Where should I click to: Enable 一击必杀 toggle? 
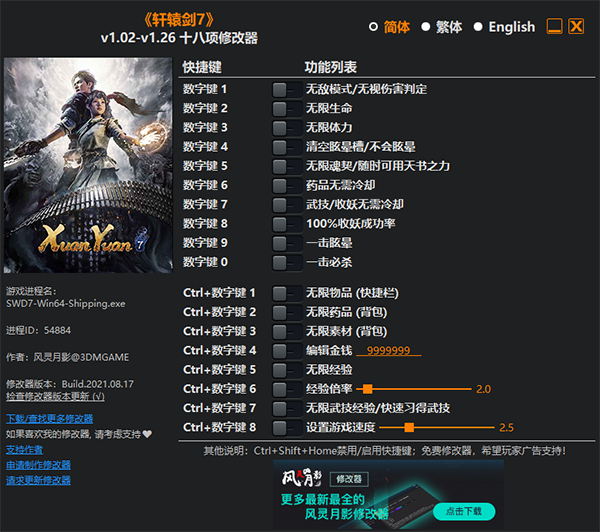pyautogui.click(x=286, y=262)
